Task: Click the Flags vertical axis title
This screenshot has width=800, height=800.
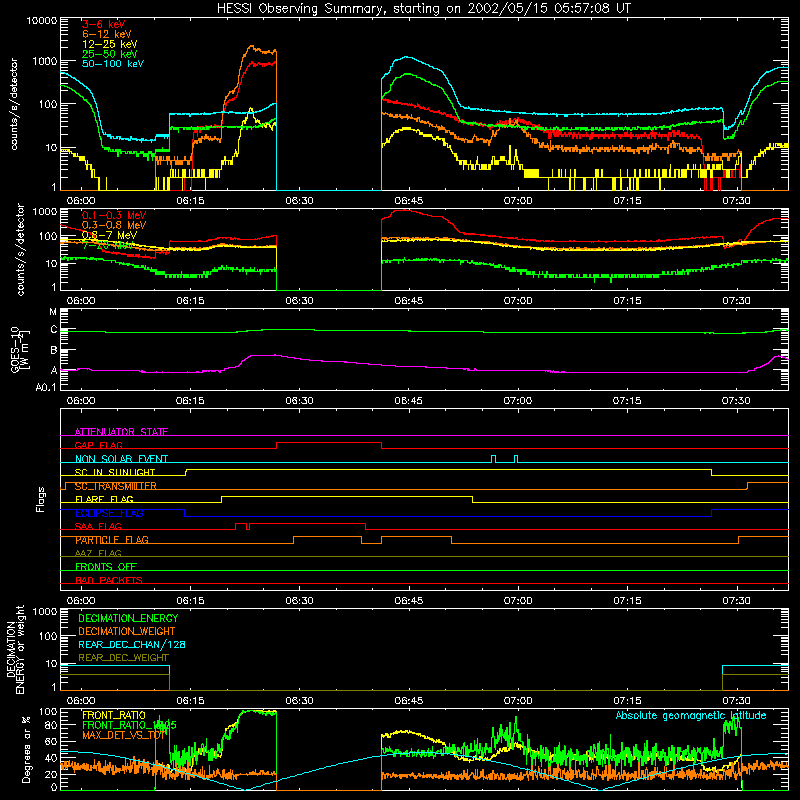Action: click(x=41, y=499)
